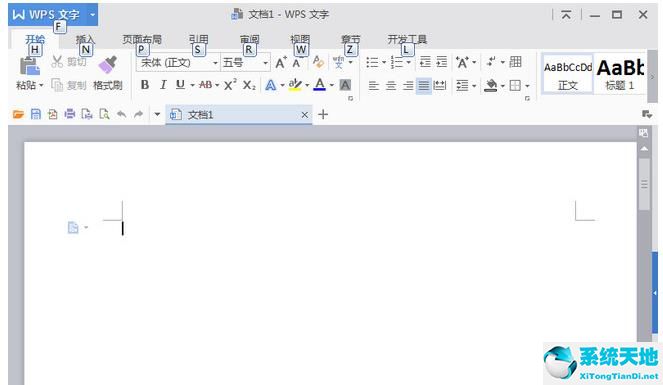Open the highlight color dropdown arrow
Image resolution: width=663 pixels, height=385 pixels.
(307, 85)
